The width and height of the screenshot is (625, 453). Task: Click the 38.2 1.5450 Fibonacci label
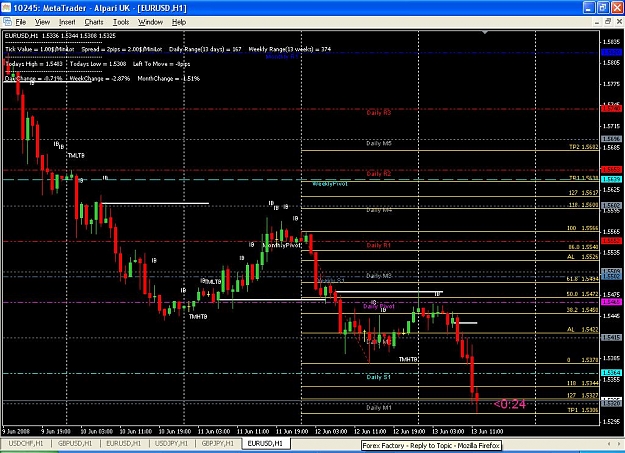coord(582,310)
